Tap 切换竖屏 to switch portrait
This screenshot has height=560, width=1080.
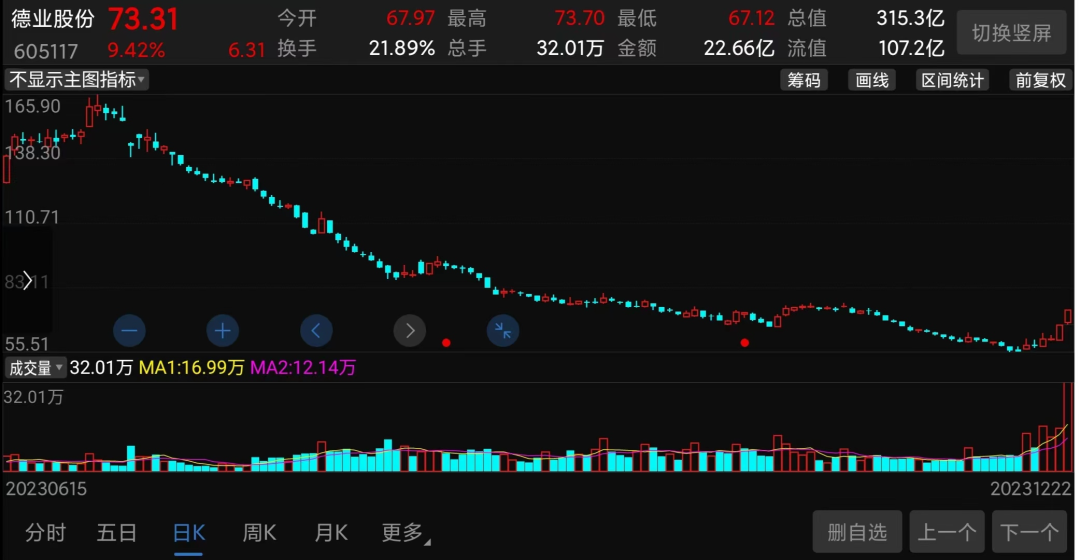(1011, 33)
